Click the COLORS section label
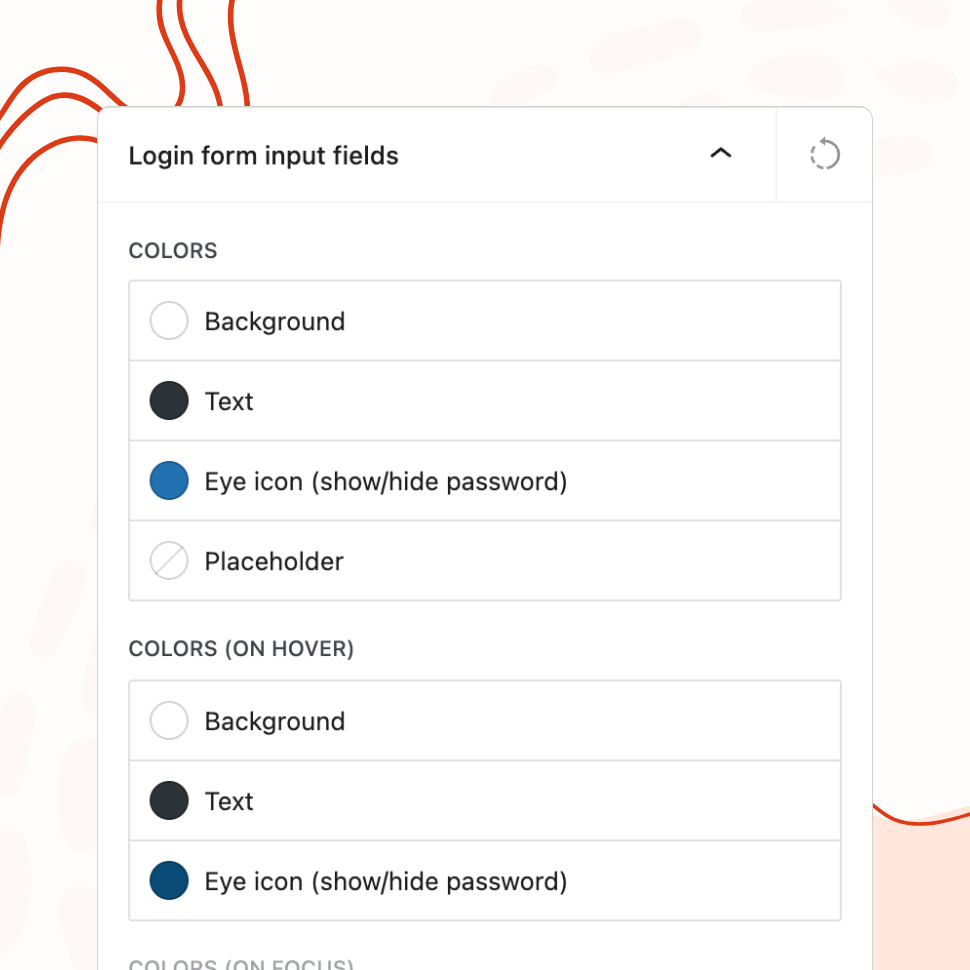This screenshot has height=970, width=970. point(173,250)
